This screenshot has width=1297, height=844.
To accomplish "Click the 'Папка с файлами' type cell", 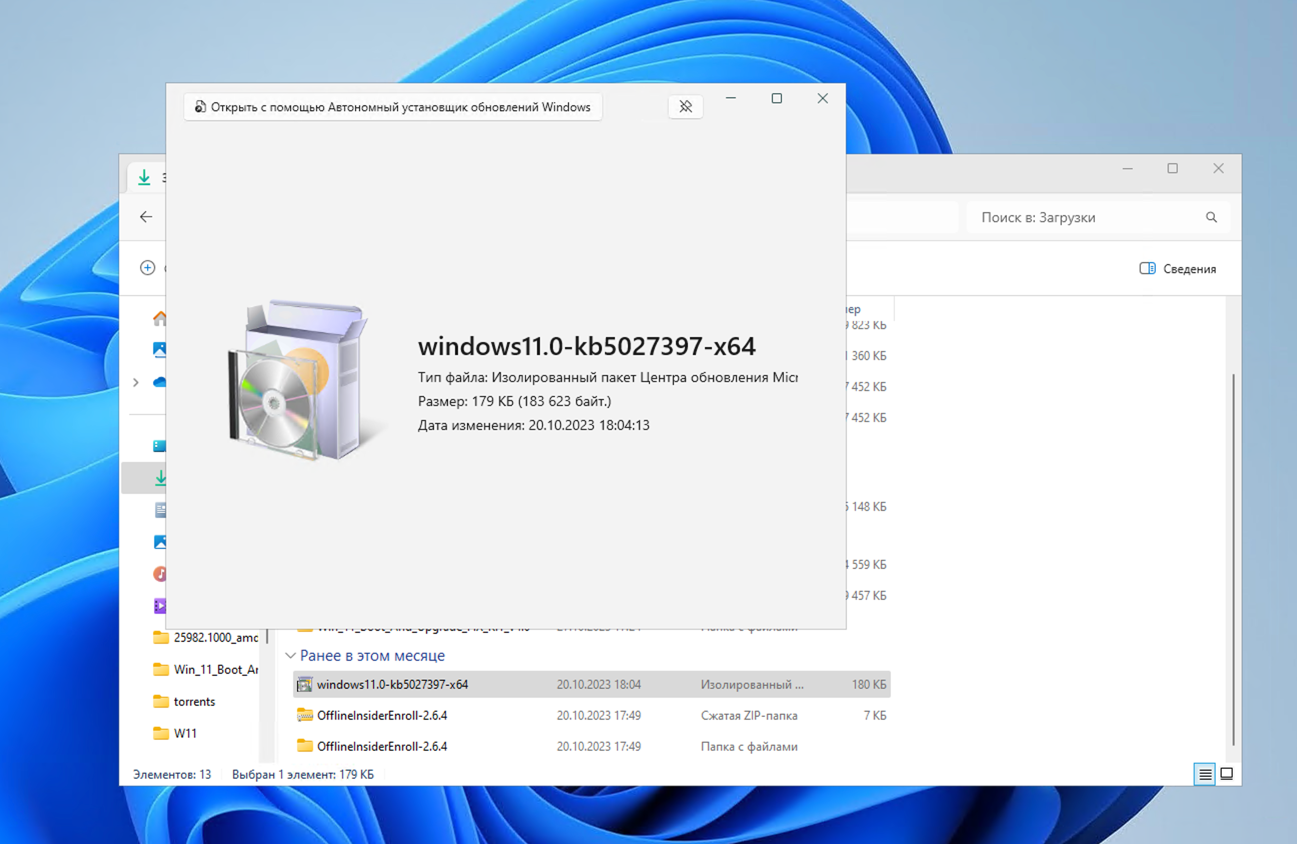I will tap(749, 747).
